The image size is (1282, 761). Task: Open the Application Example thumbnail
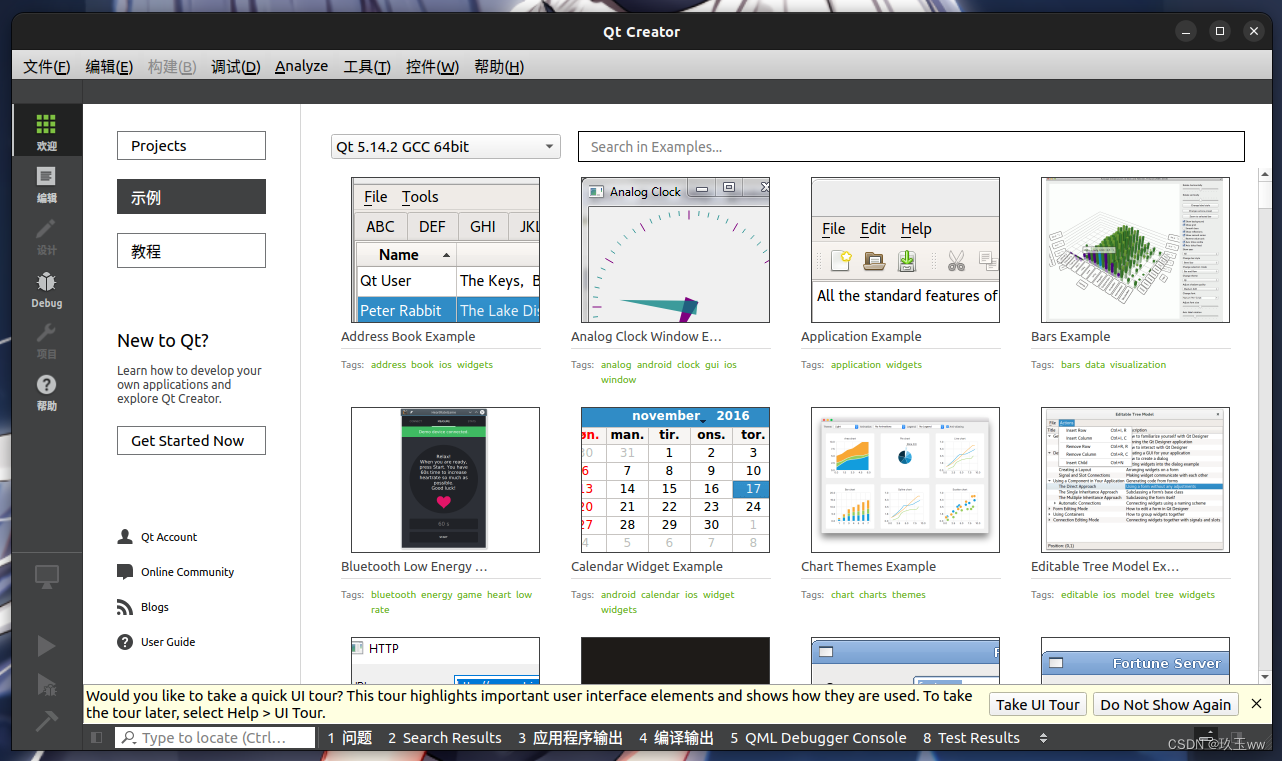pos(905,250)
